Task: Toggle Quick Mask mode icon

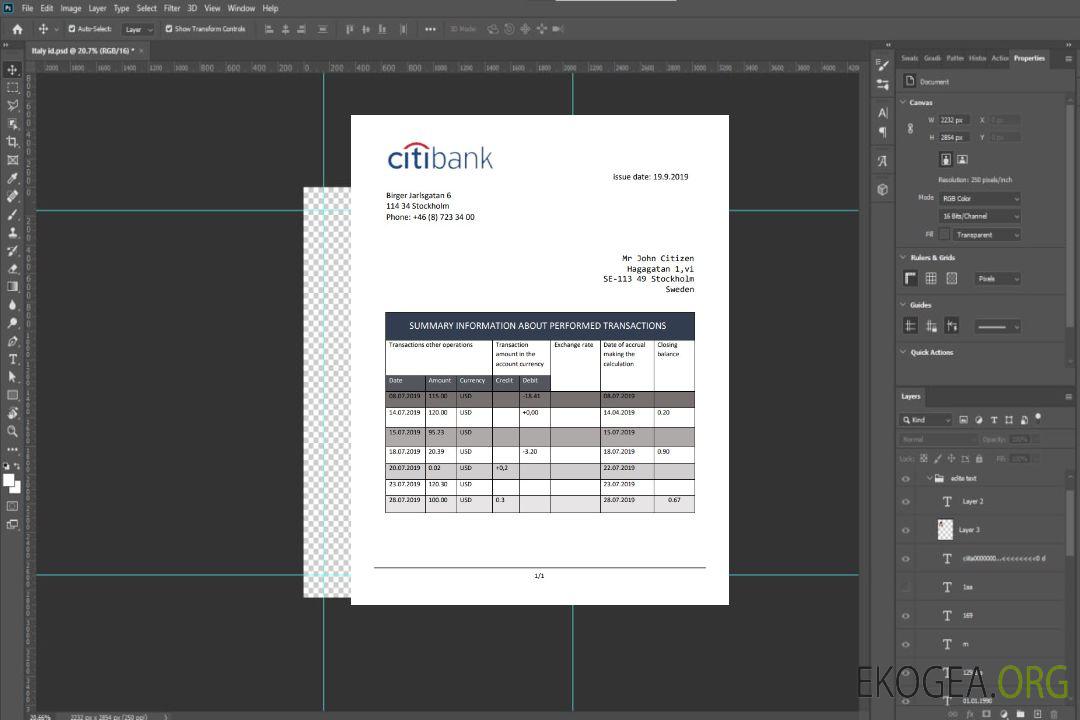Action: pyautogui.click(x=12, y=506)
